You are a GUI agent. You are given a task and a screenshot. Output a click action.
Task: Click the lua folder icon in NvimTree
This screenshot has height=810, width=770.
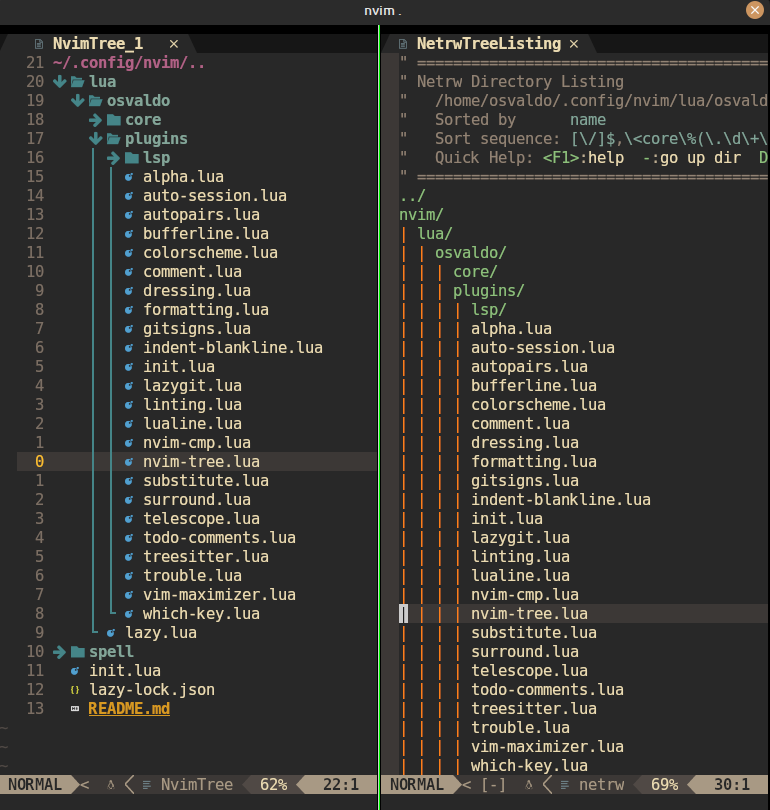pyautogui.click(x=77, y=82)
